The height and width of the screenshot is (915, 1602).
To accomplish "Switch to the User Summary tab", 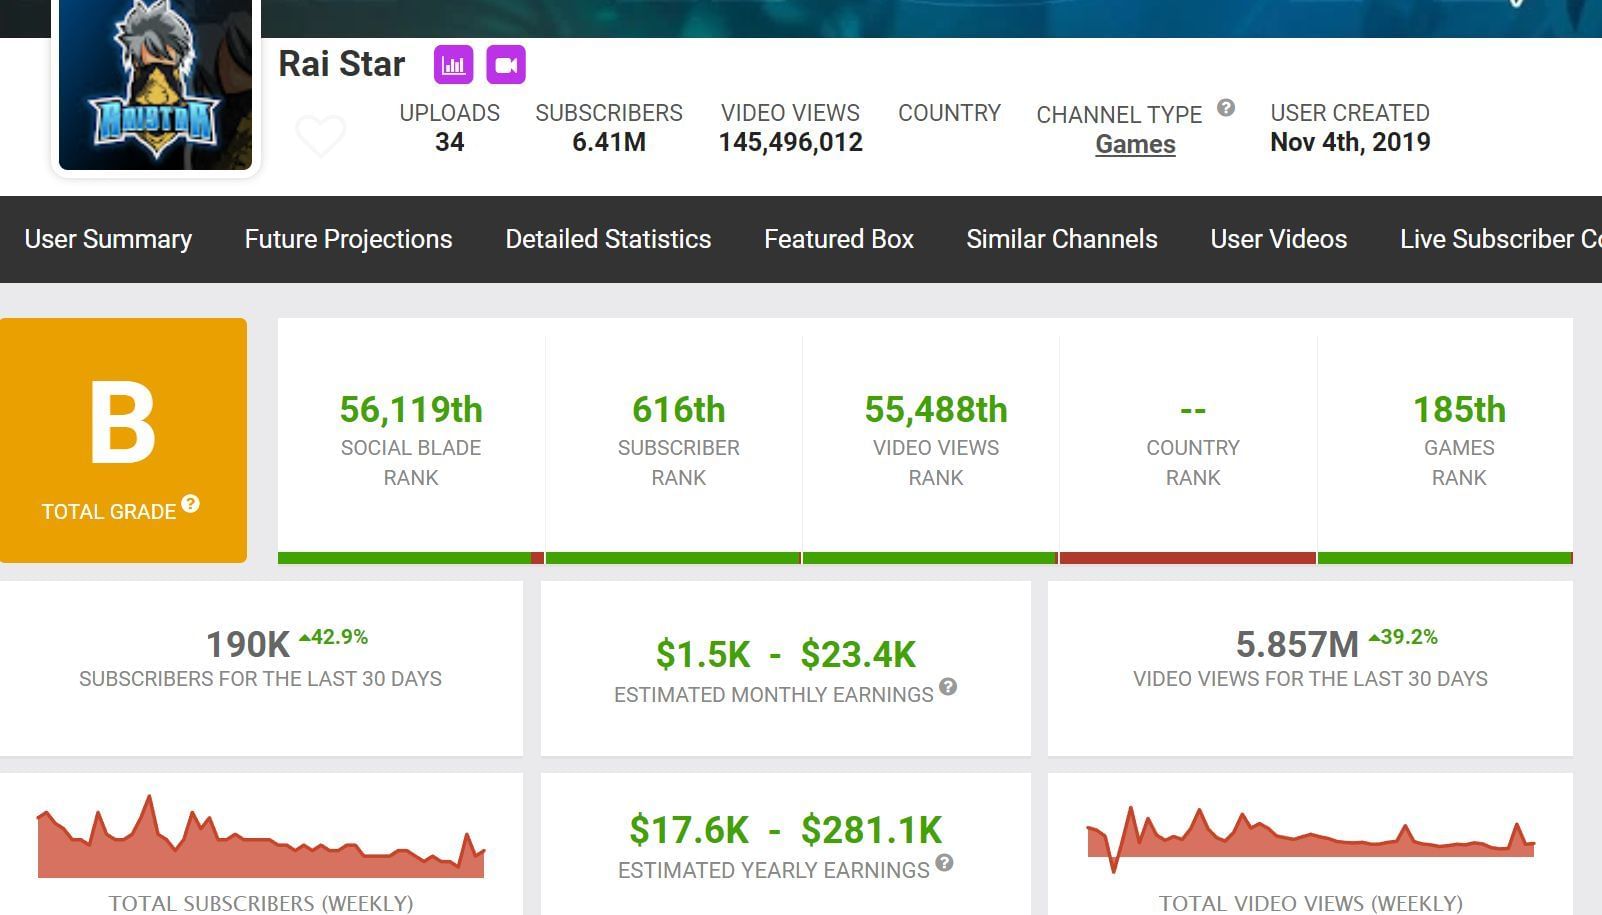I will (108, 239).
